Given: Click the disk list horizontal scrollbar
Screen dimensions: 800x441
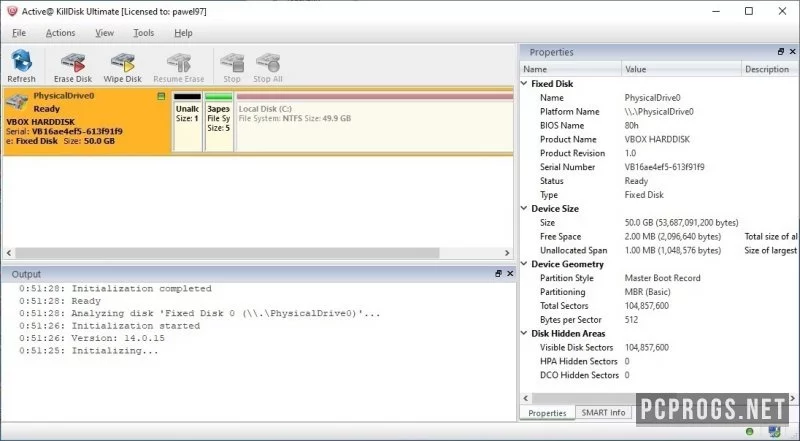Looking at the screenshot, I should (x=227, y=253).
